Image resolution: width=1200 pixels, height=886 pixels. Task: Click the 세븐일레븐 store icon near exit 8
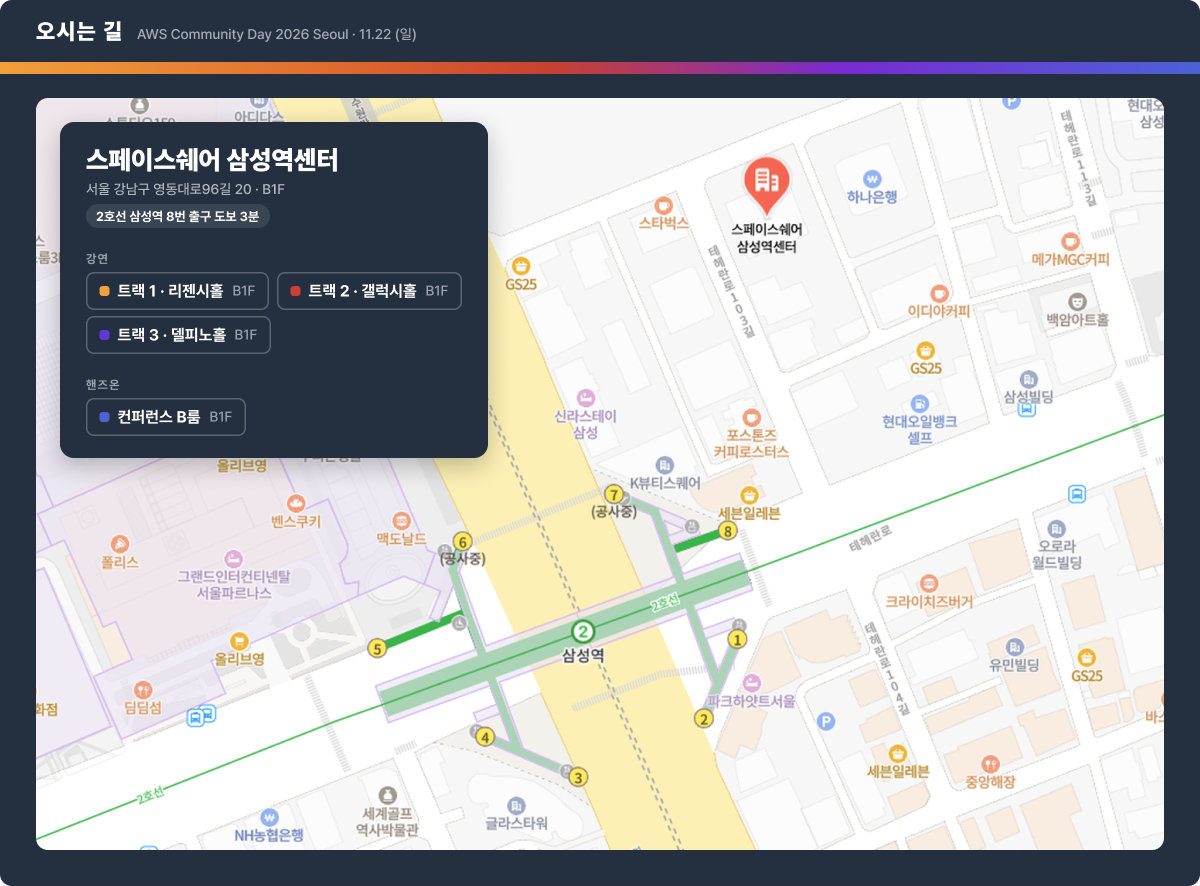[749, 495]
